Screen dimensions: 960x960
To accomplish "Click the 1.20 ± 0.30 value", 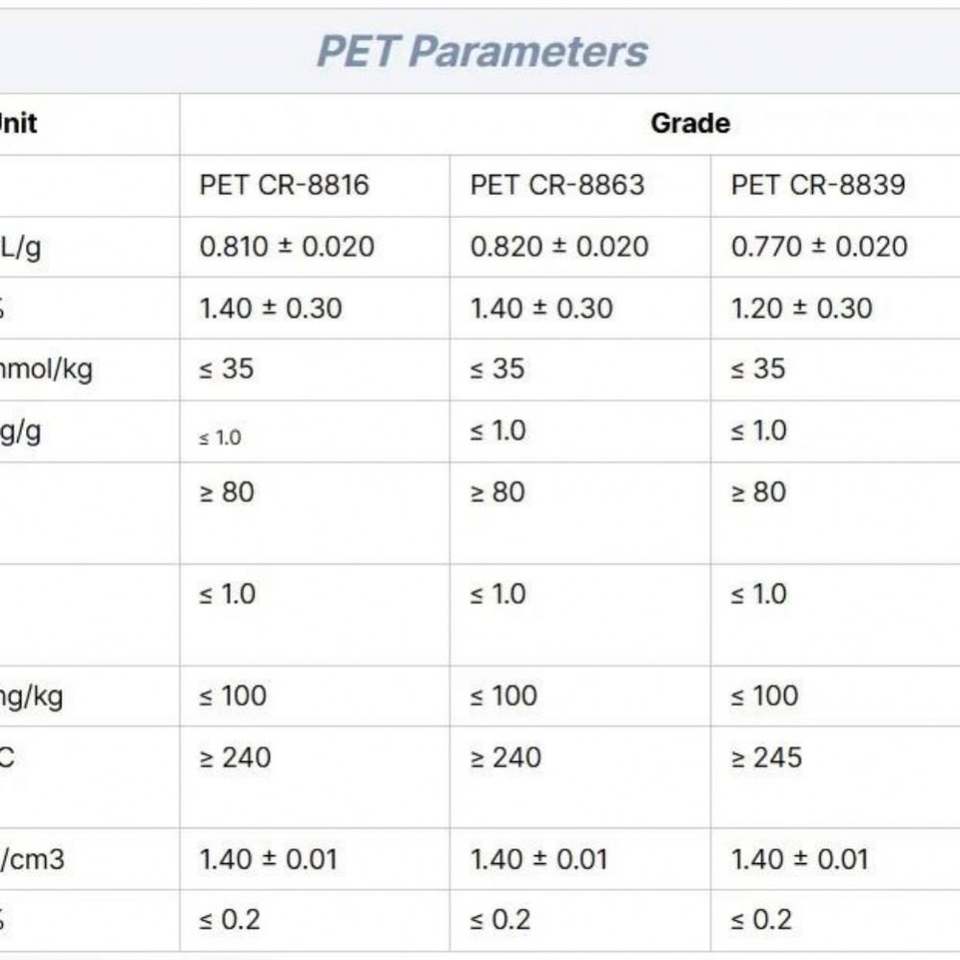I will click(801, 308).
